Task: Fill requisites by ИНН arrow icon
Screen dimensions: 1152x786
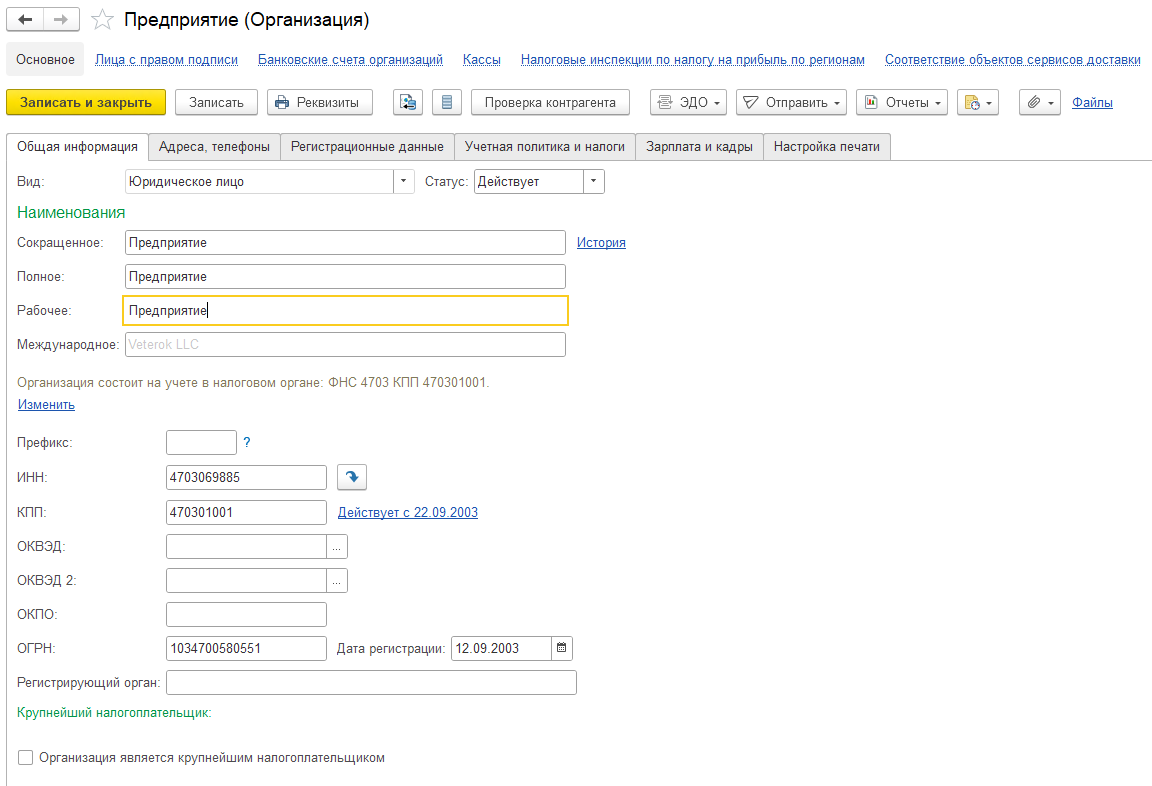Action: pyautogui.click(x=352, y=477)
